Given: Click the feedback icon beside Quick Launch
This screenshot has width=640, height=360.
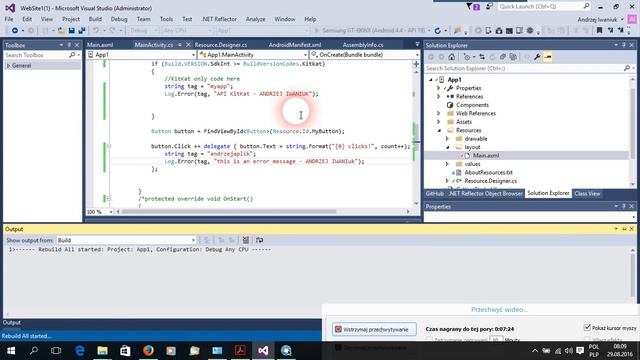Looking at the screenshot, I should coord(489,7).
